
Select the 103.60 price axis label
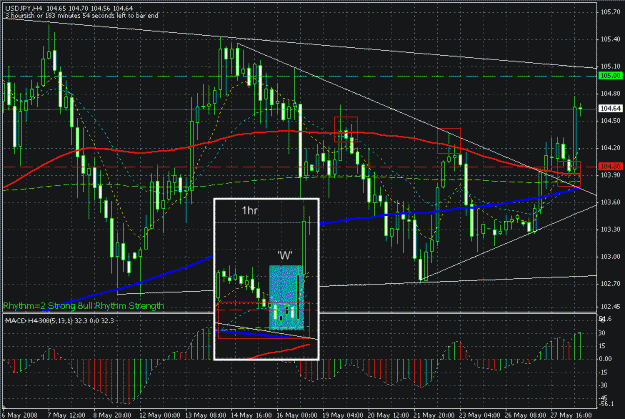pyautogui.click(x=610, y=202)
